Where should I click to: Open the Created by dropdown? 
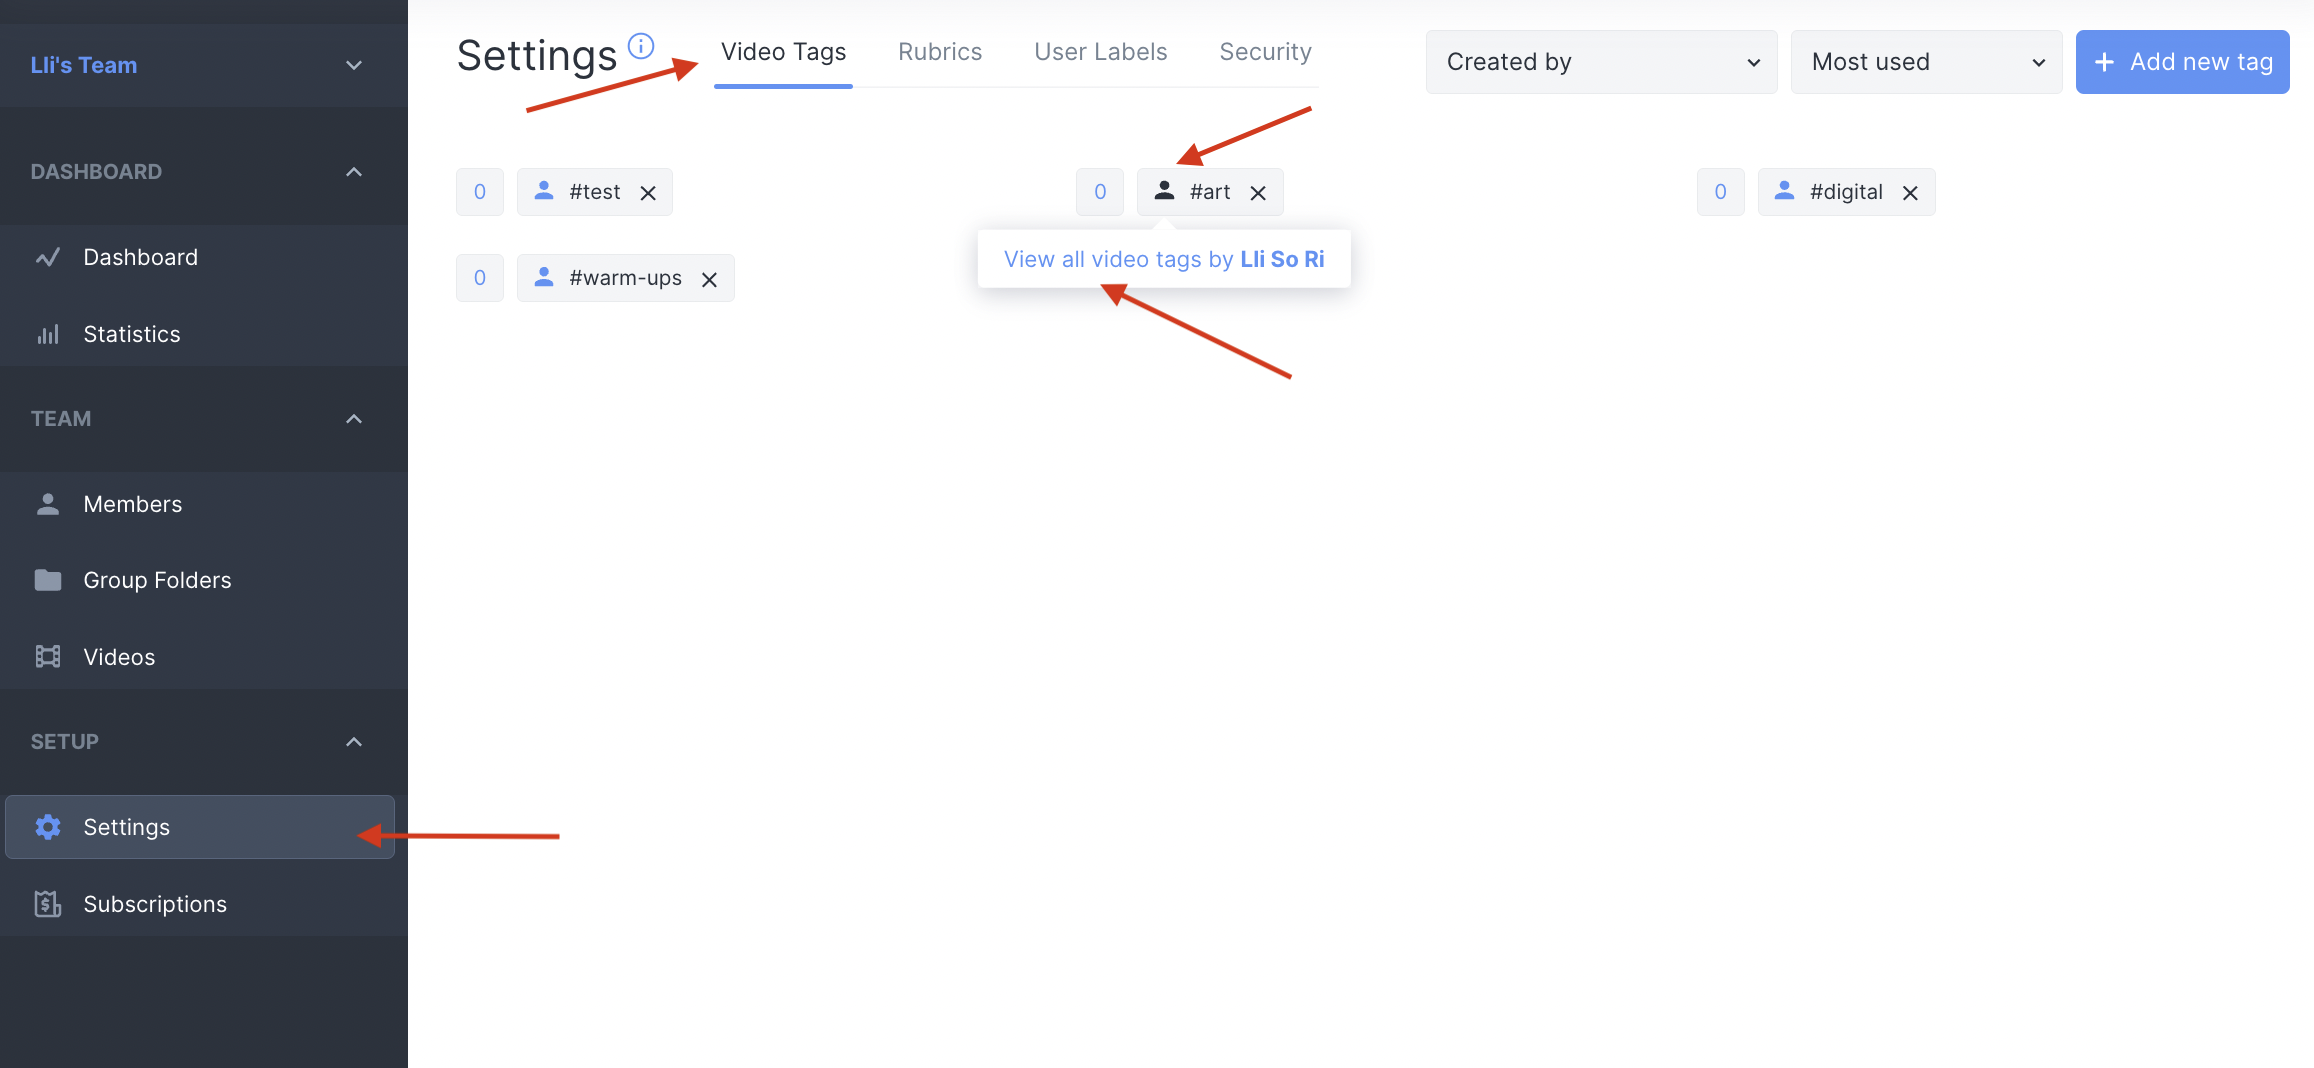click(1601, 62)
